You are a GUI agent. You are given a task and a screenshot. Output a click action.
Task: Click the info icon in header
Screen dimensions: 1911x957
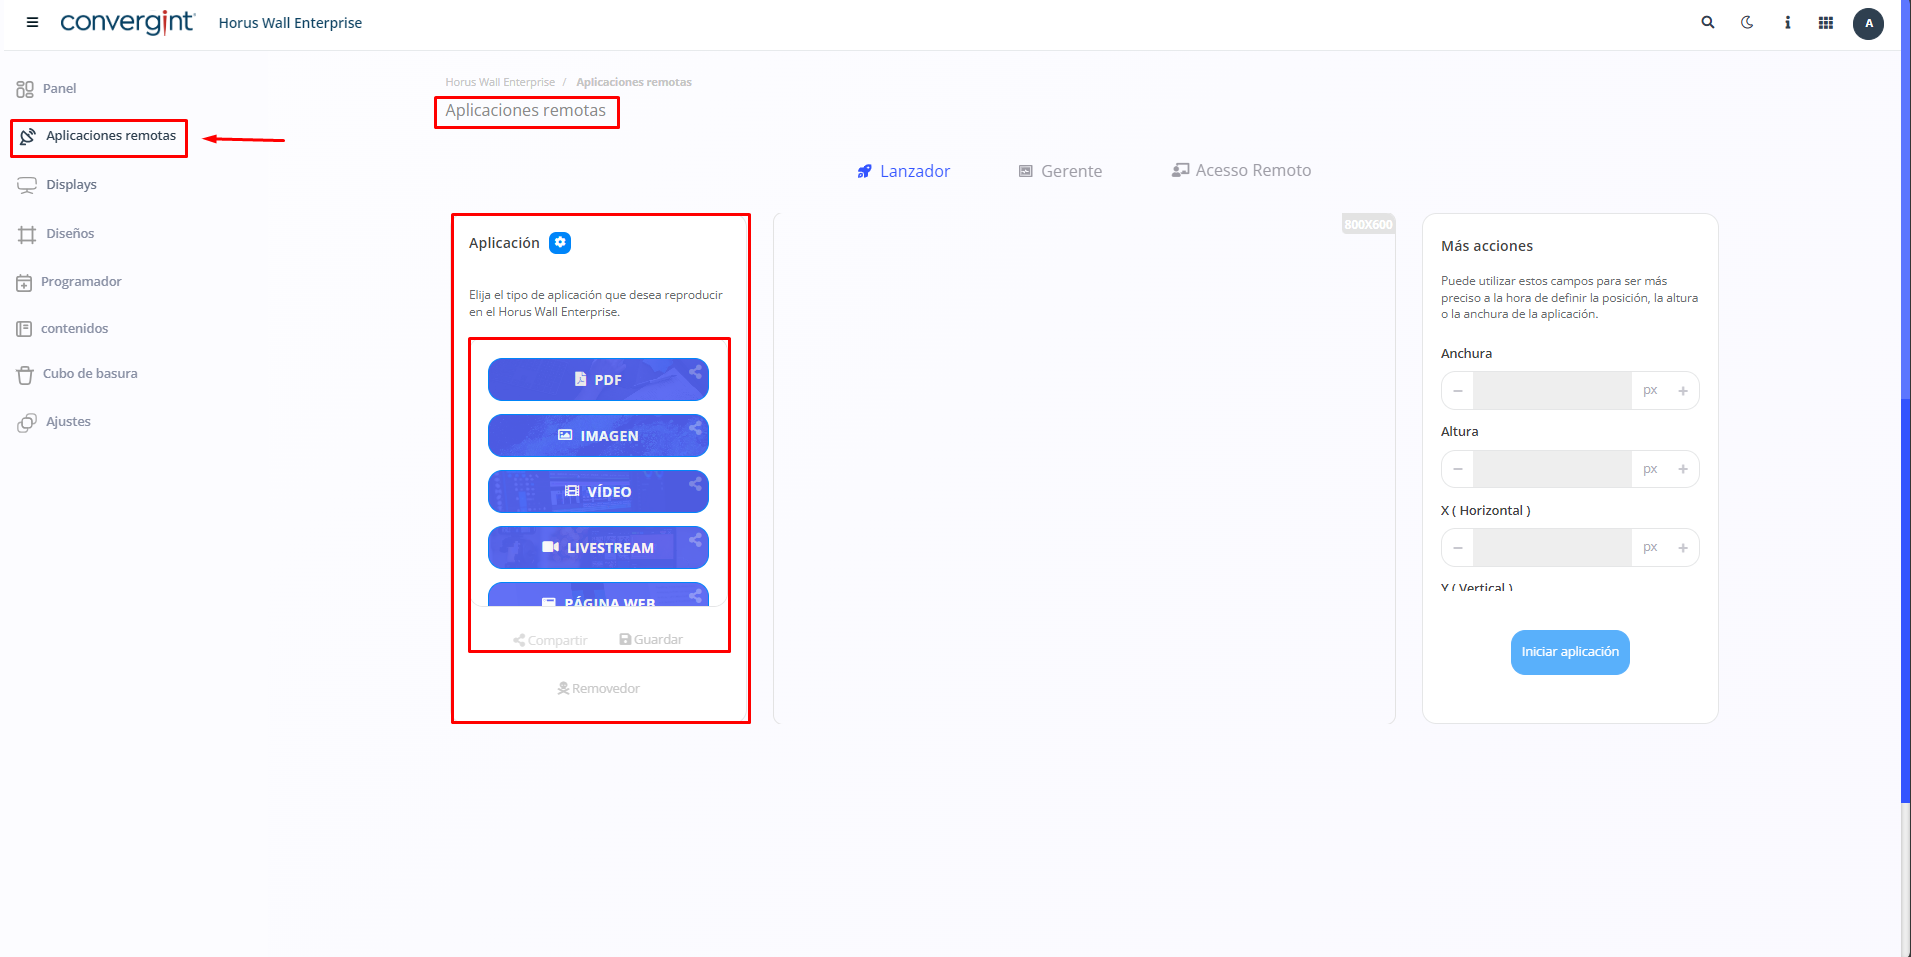(x=1787, y=22)
